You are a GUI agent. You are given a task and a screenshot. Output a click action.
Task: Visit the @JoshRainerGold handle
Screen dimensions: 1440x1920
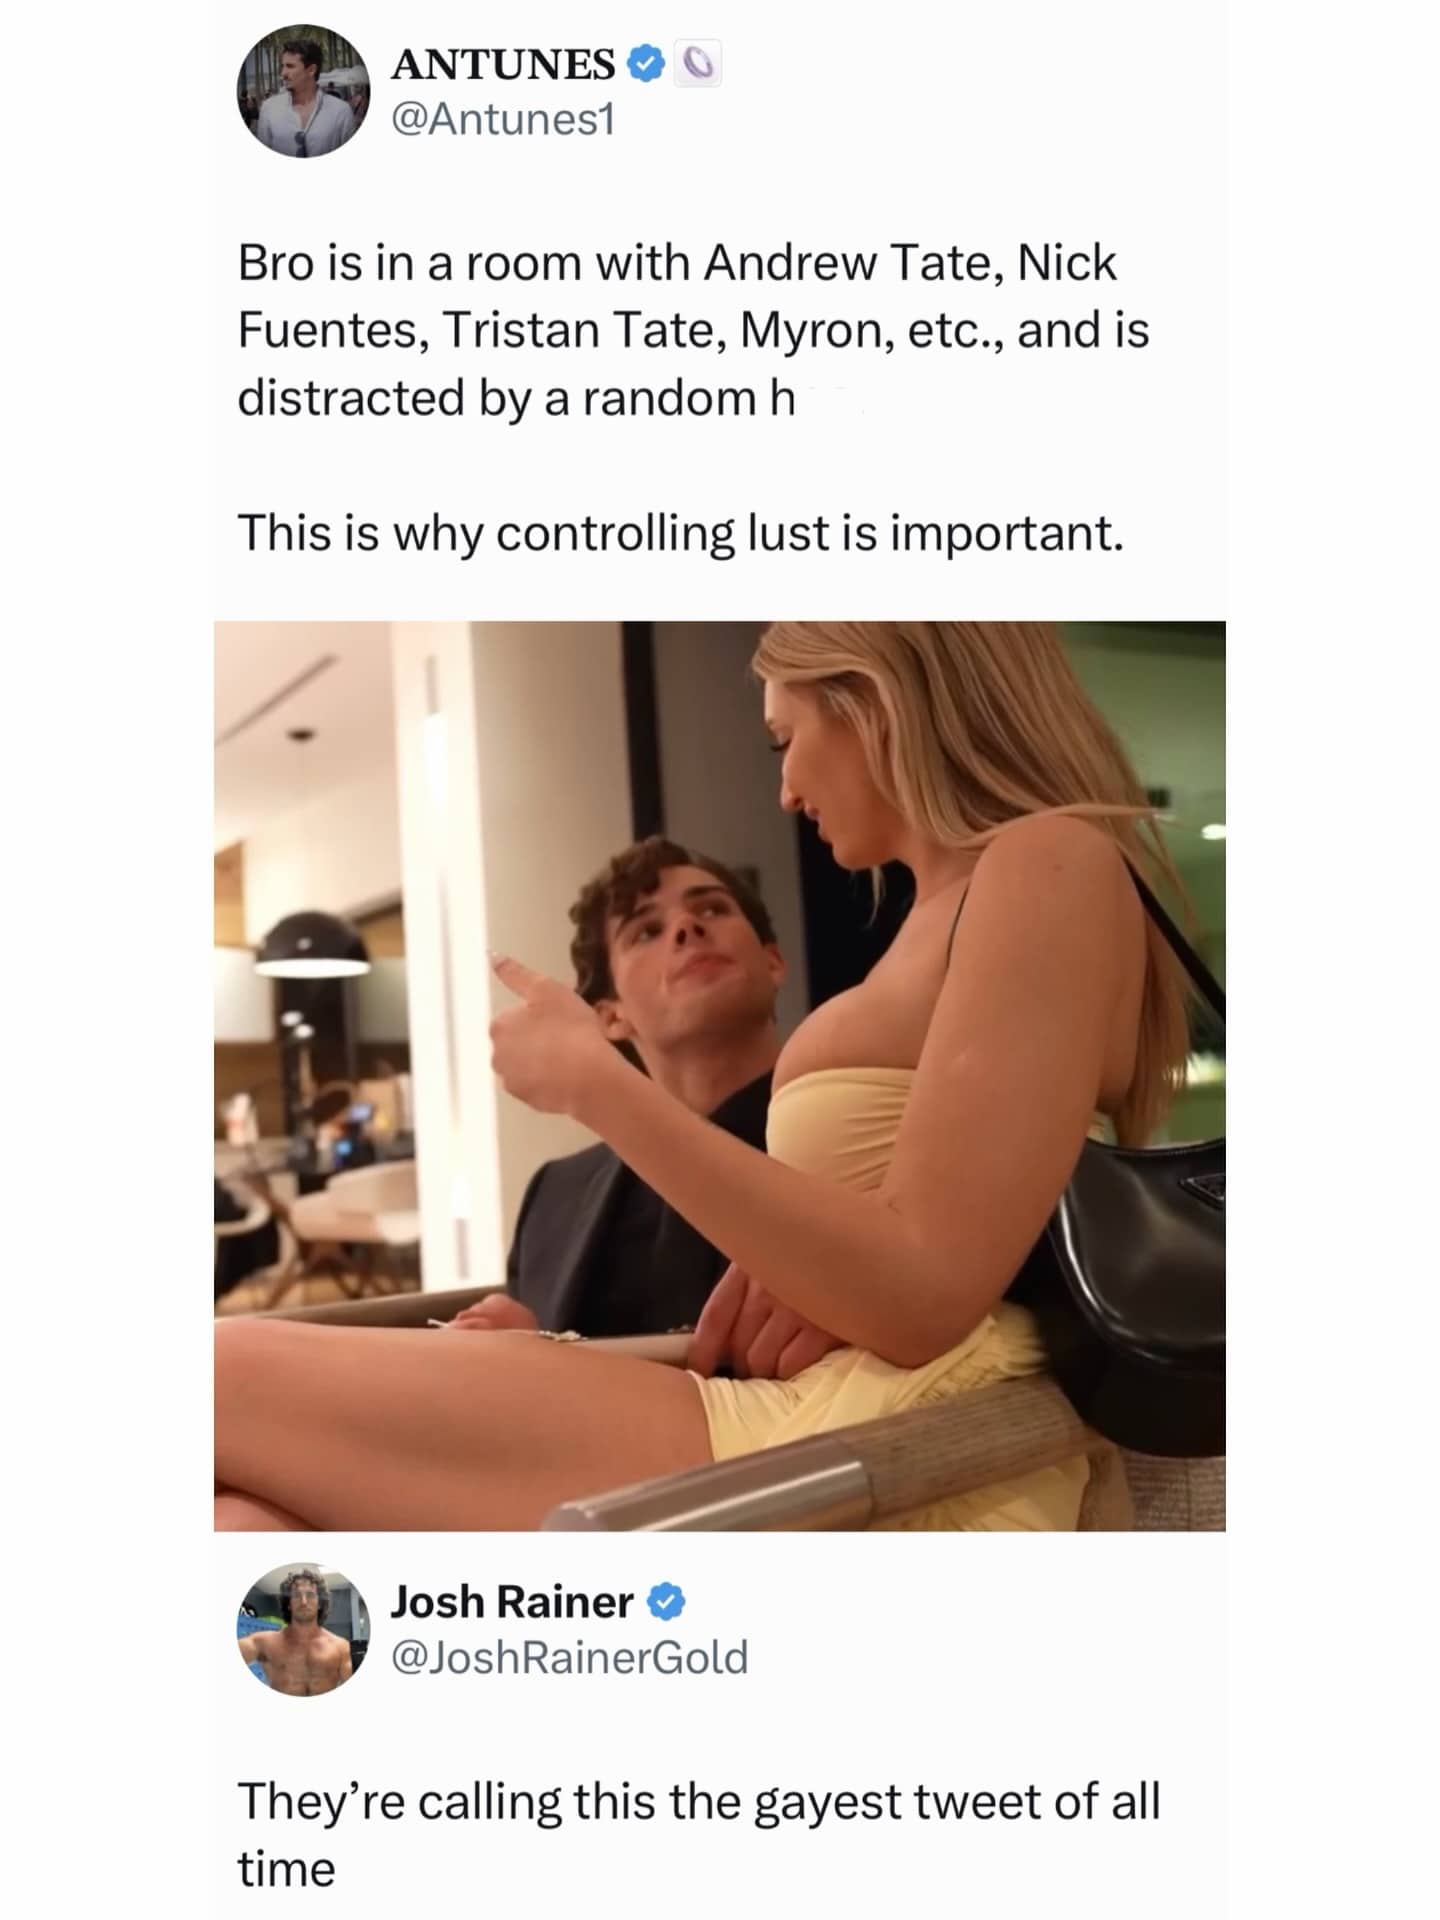[x=569, y=1658]
